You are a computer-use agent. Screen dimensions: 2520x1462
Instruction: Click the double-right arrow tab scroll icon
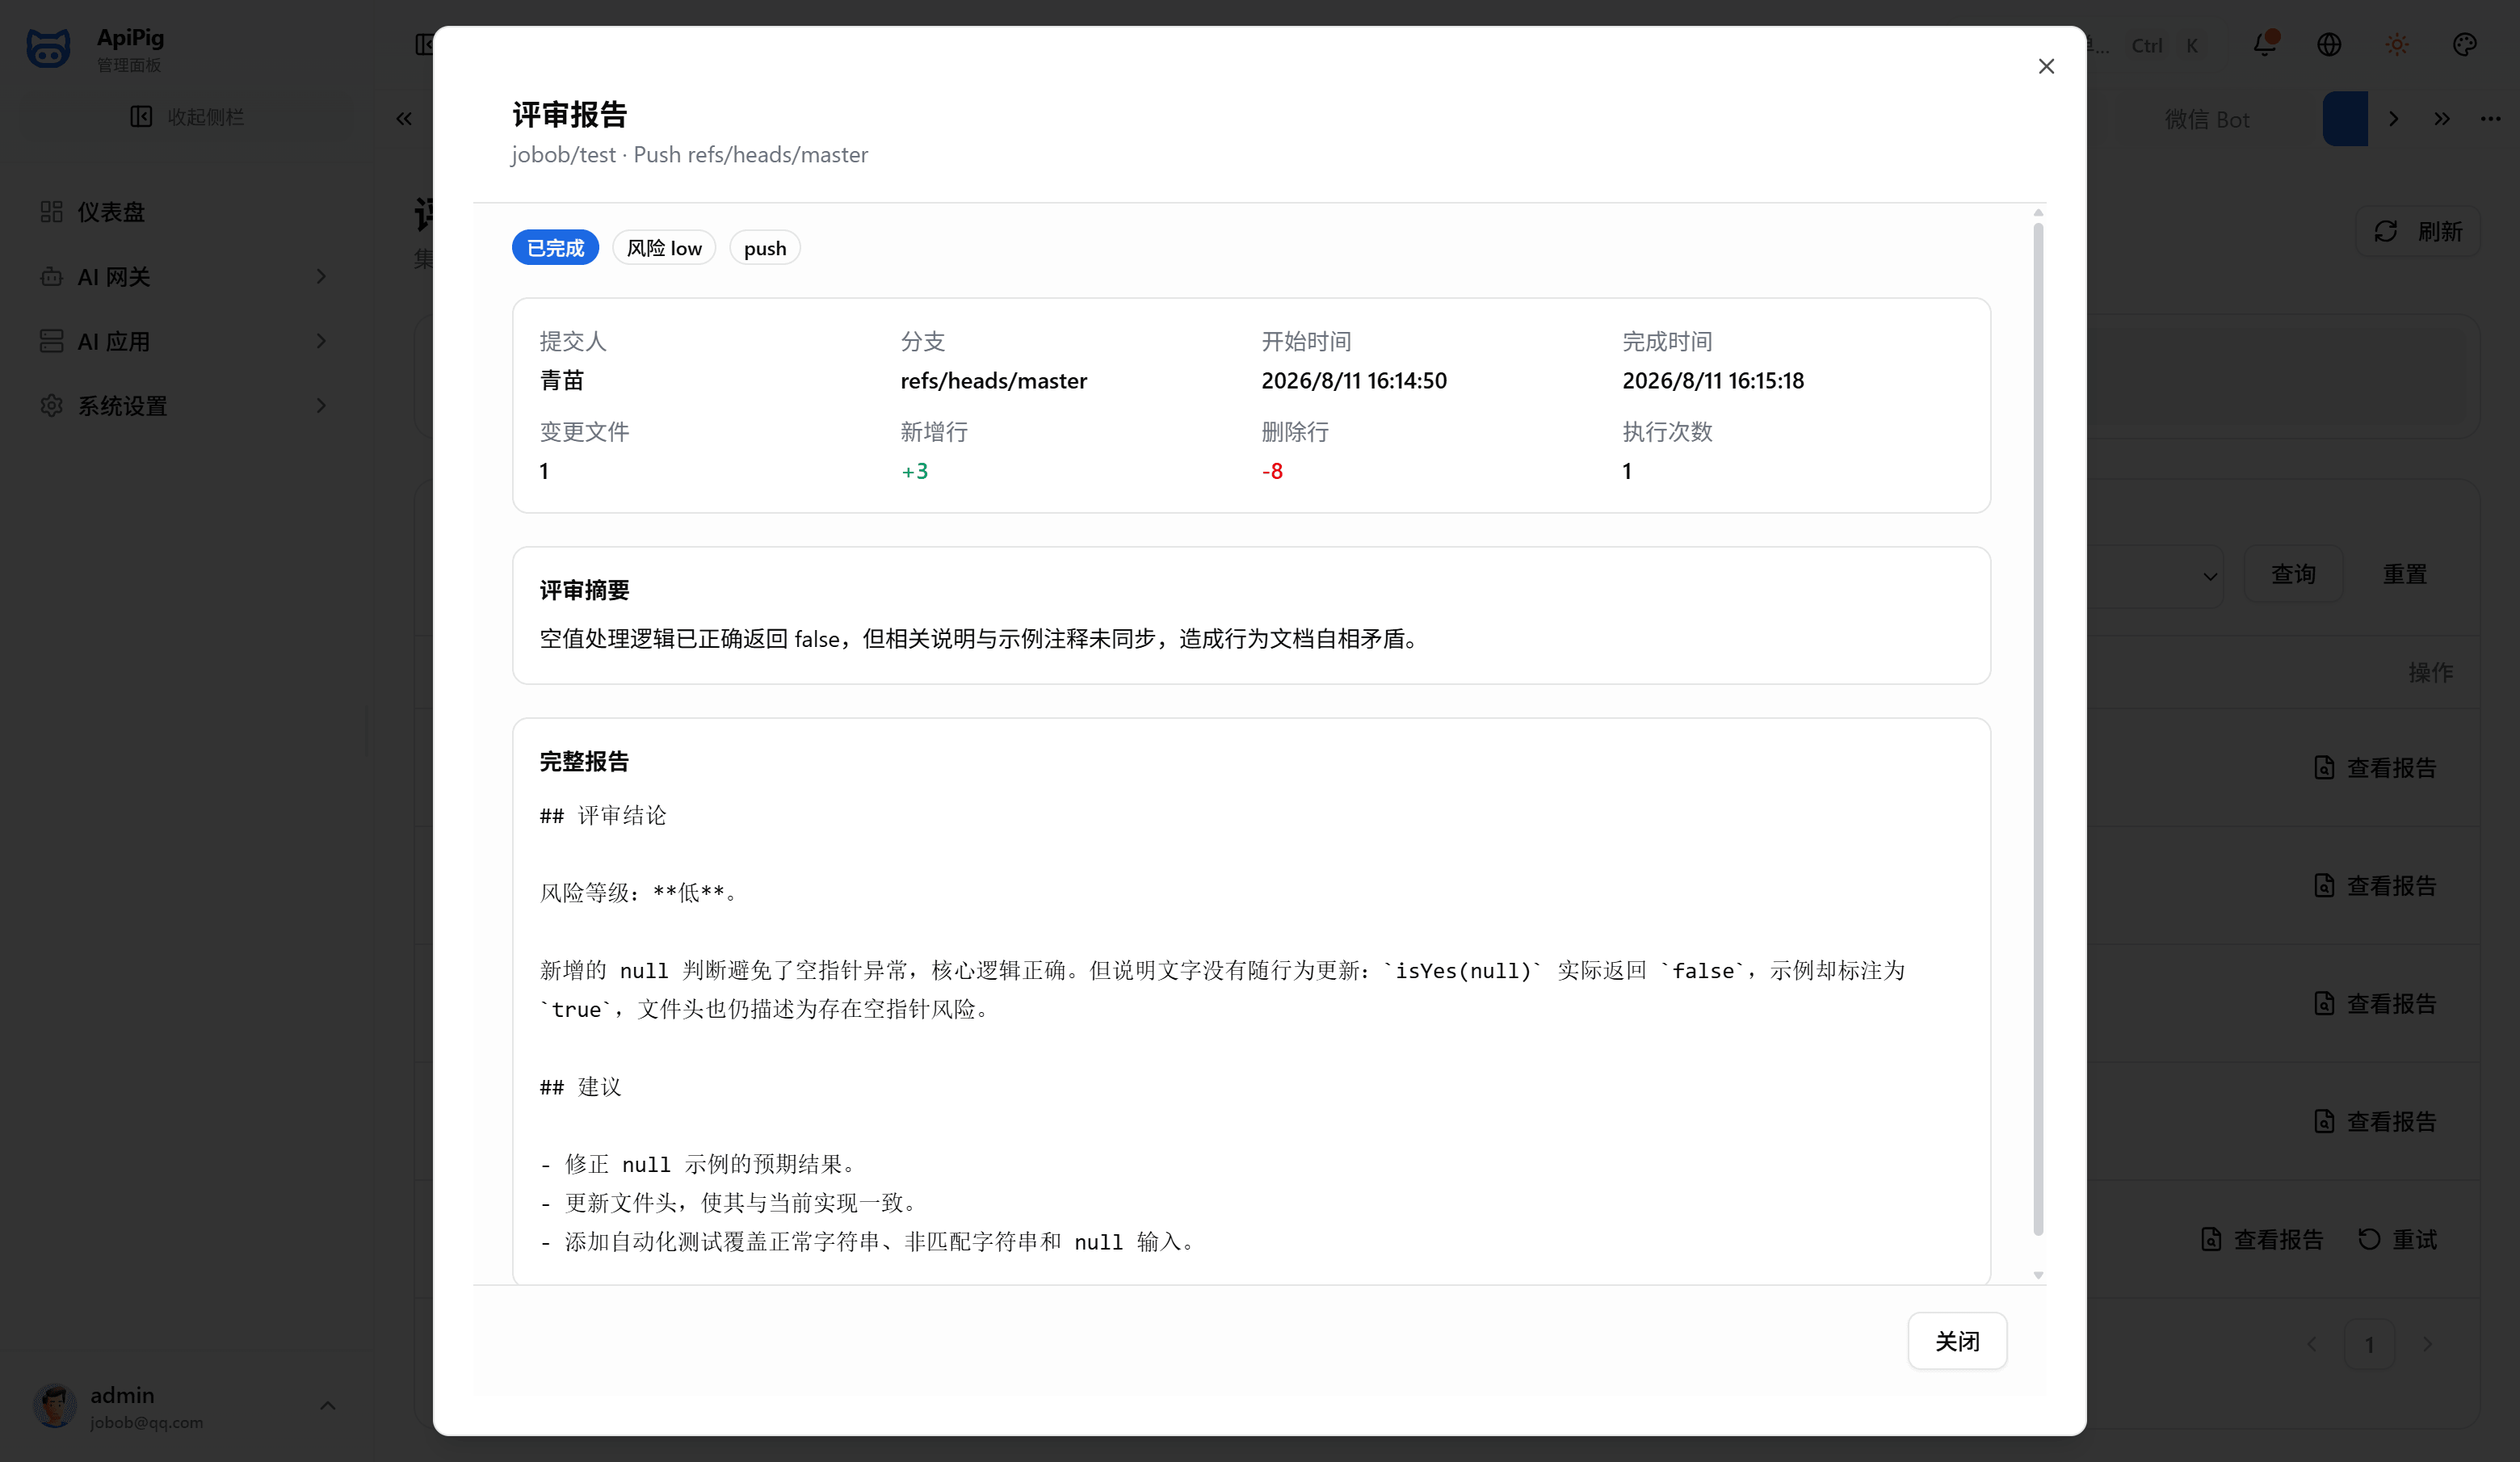[x=2442, y=119]
